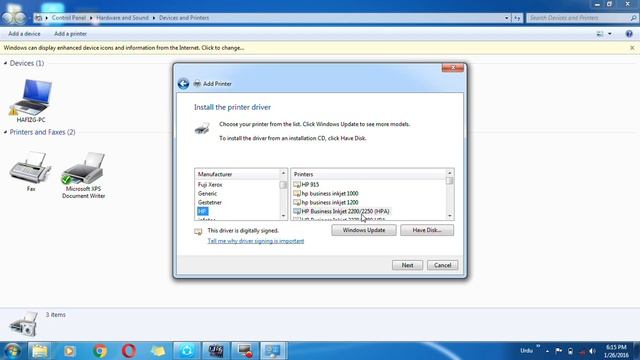
Task: Select HP 915 printer
Action: pyautogui.click(x=310, y=185)
